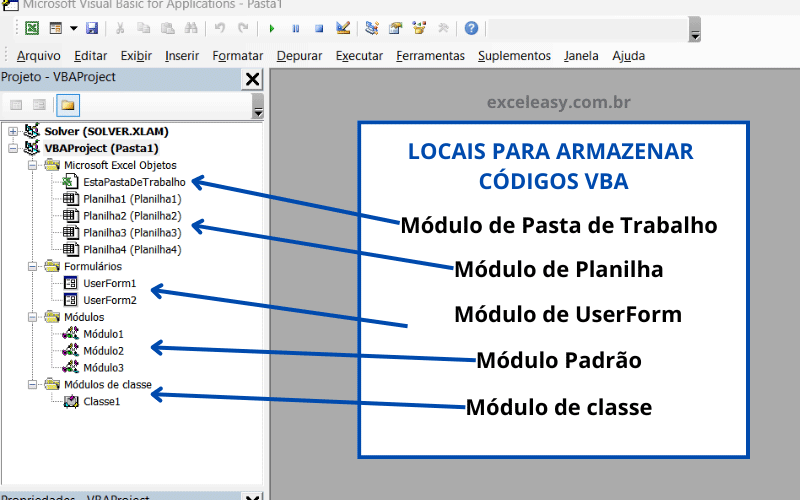Stop execution with the Reset square icon
The width and height of the screenshot is (800, 500).
(319, 29)
